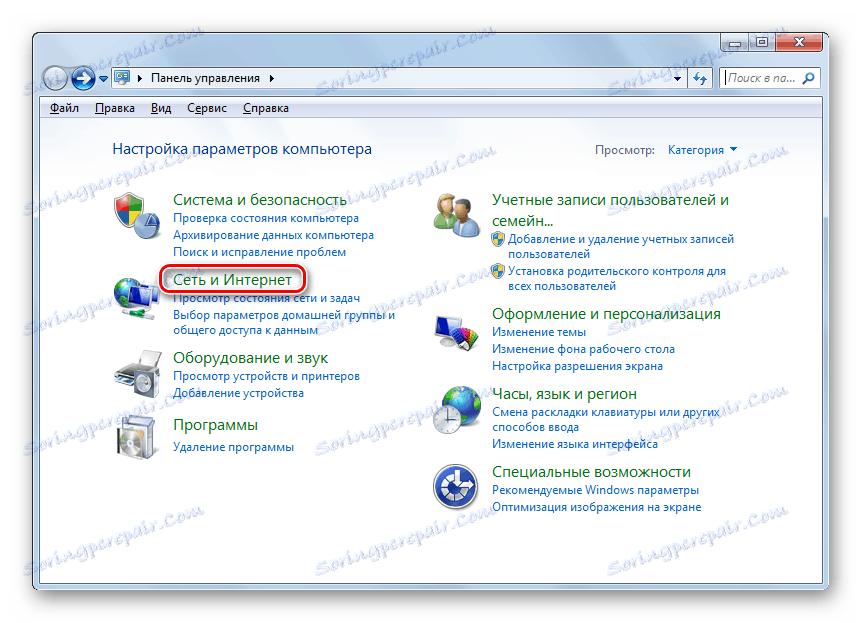Click Просмотр состояния сети и задач link
862x623 pixels.
(267, 299)
